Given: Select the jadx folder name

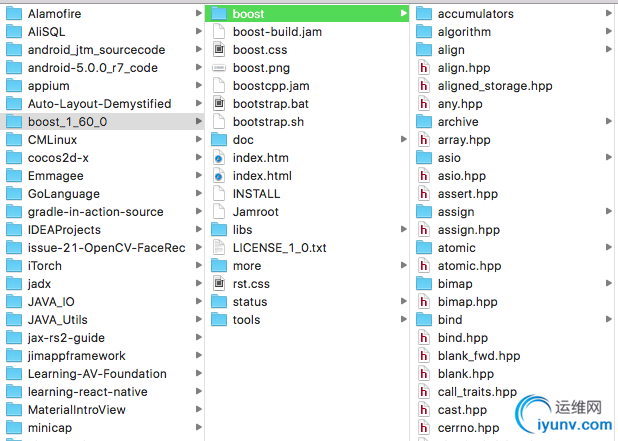Looking at the screenshot, I should [39, 284].
